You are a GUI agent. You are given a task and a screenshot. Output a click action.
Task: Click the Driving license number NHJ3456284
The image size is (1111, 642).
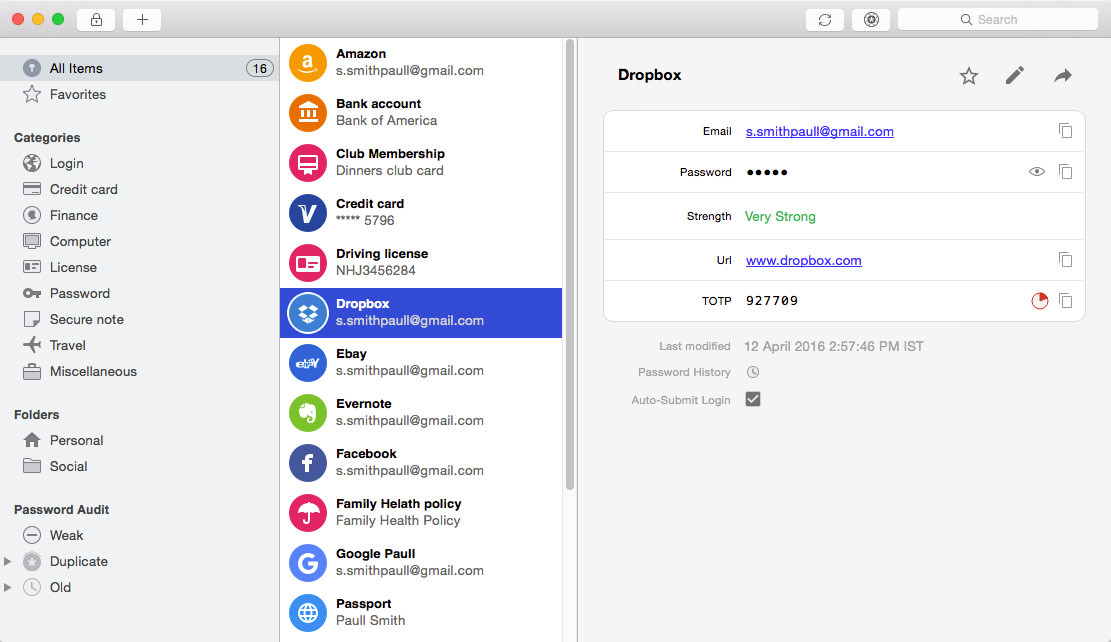pyautogui.click(x=376, y=271)
